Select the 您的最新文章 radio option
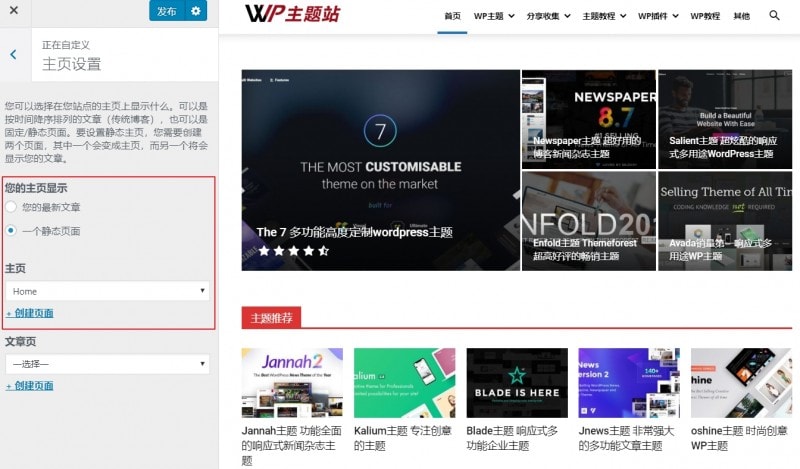 pyautogui.click(x=11, y=207)
